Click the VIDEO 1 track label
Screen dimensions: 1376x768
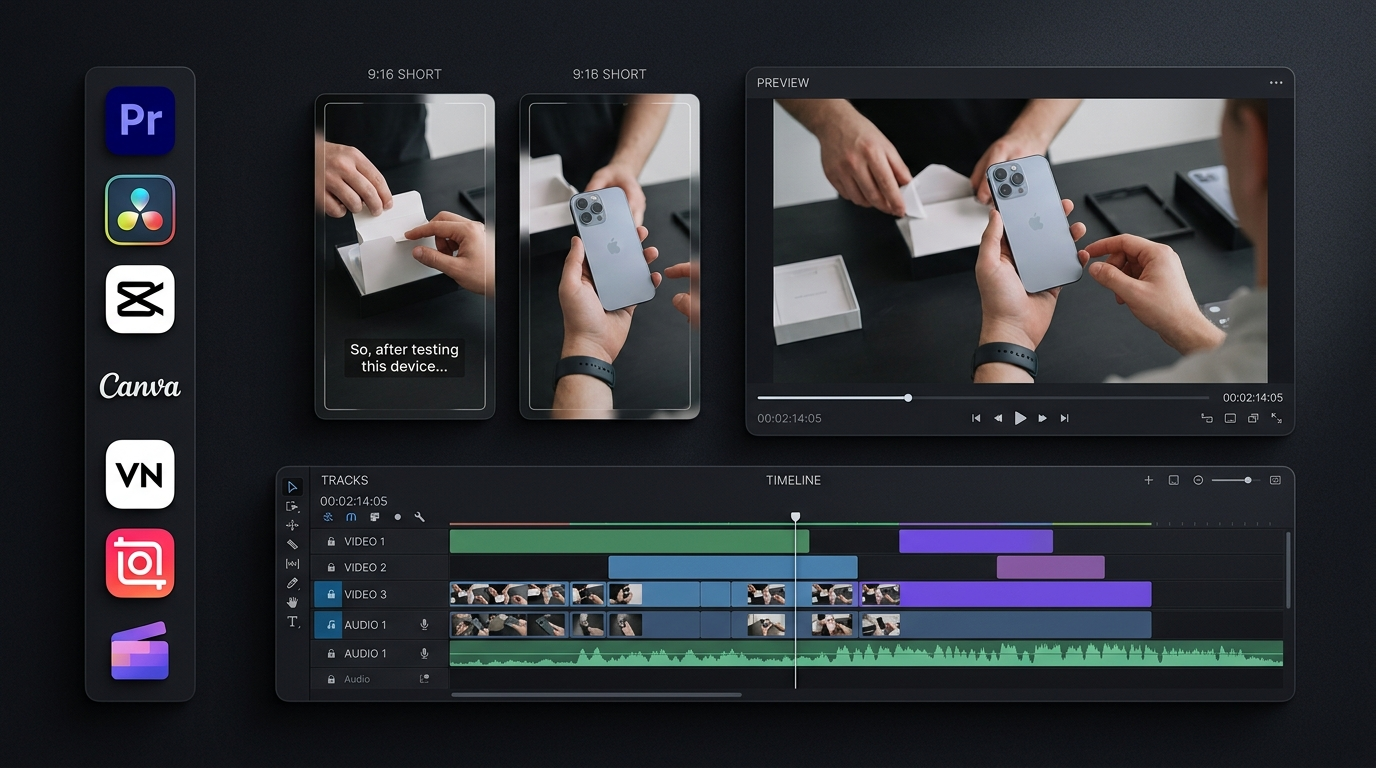364,541
